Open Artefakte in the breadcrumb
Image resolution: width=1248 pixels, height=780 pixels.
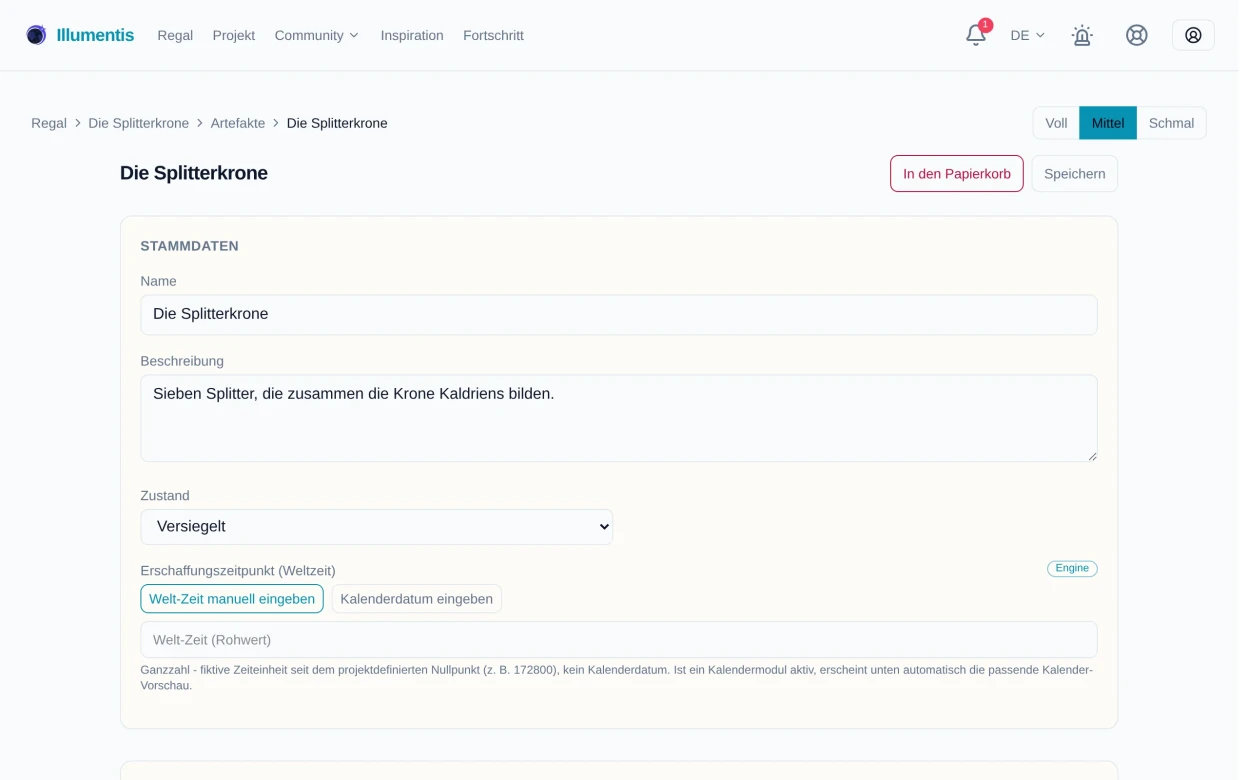(238, 123)
